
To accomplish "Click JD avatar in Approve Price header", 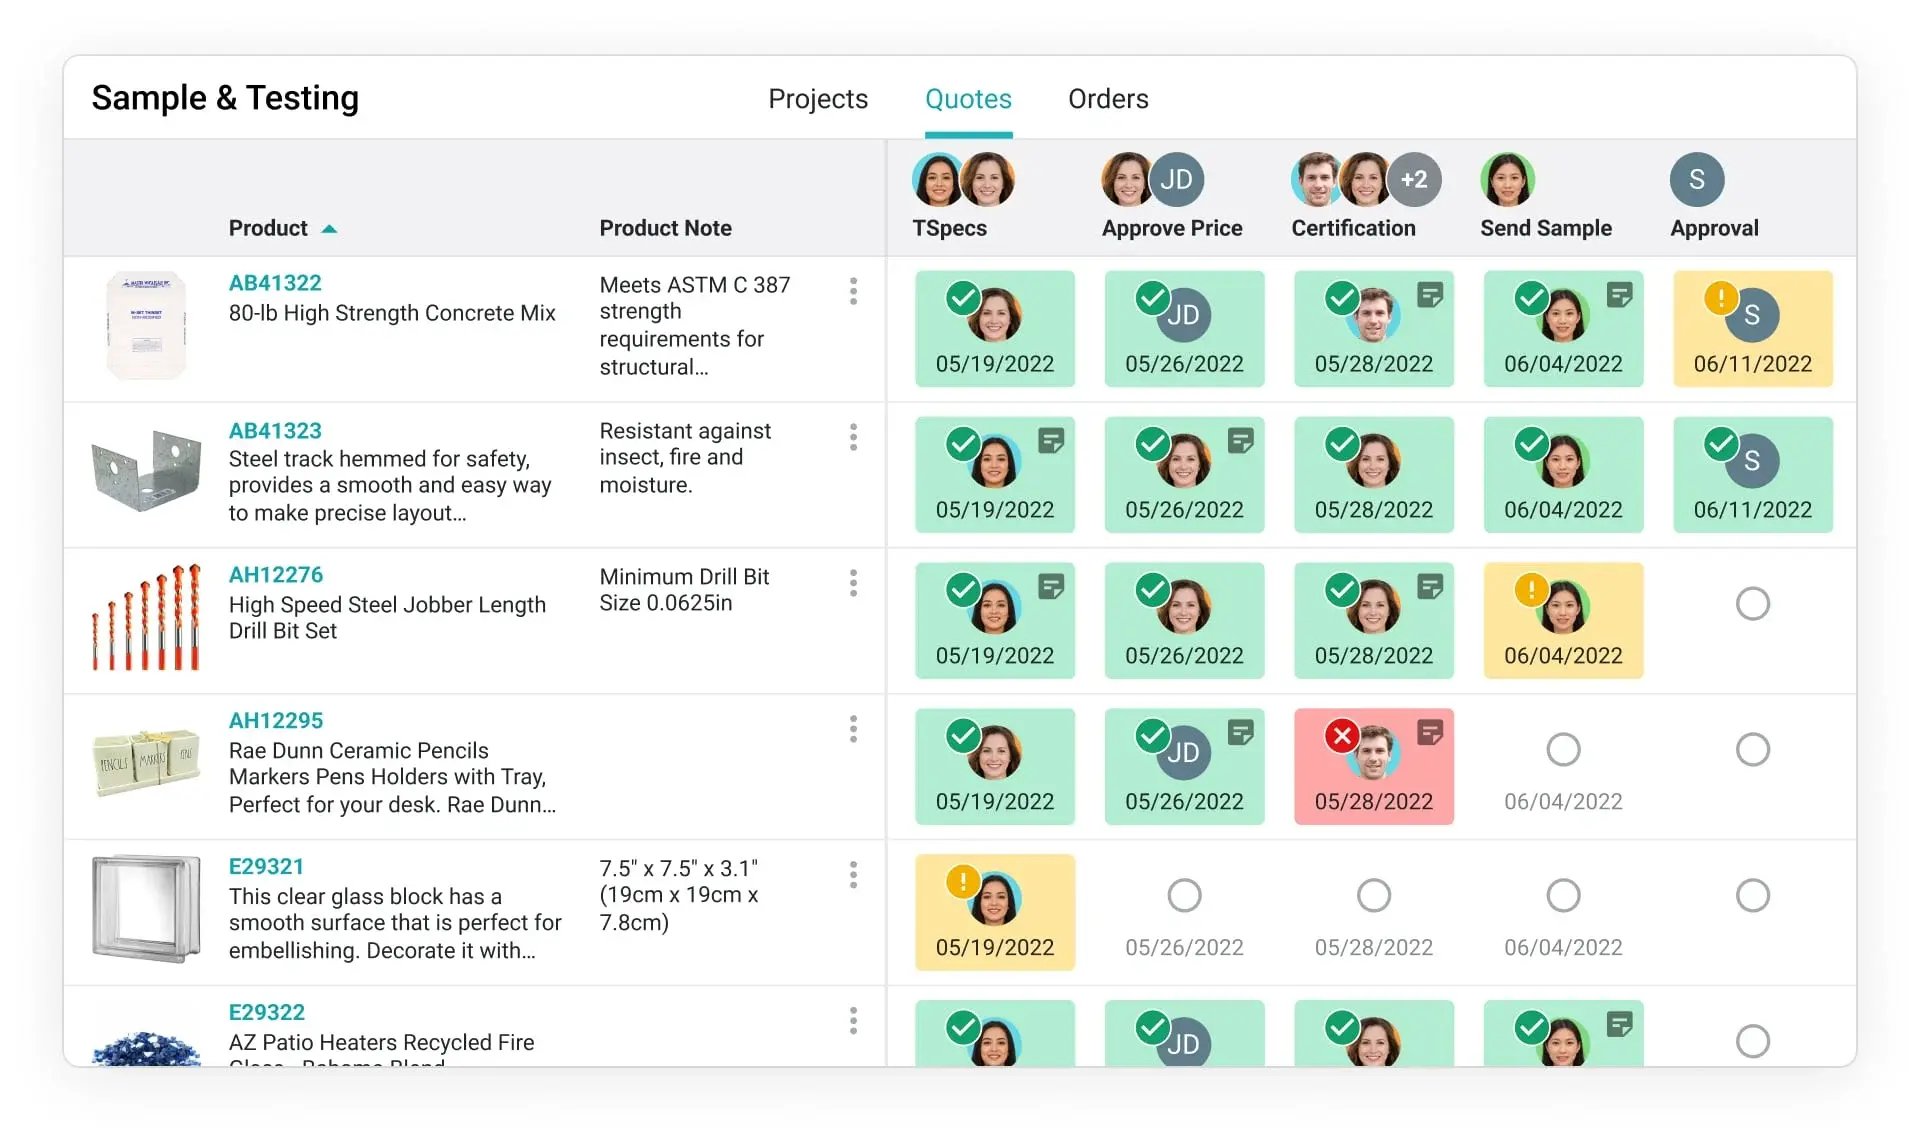I will coord(1176,180).
